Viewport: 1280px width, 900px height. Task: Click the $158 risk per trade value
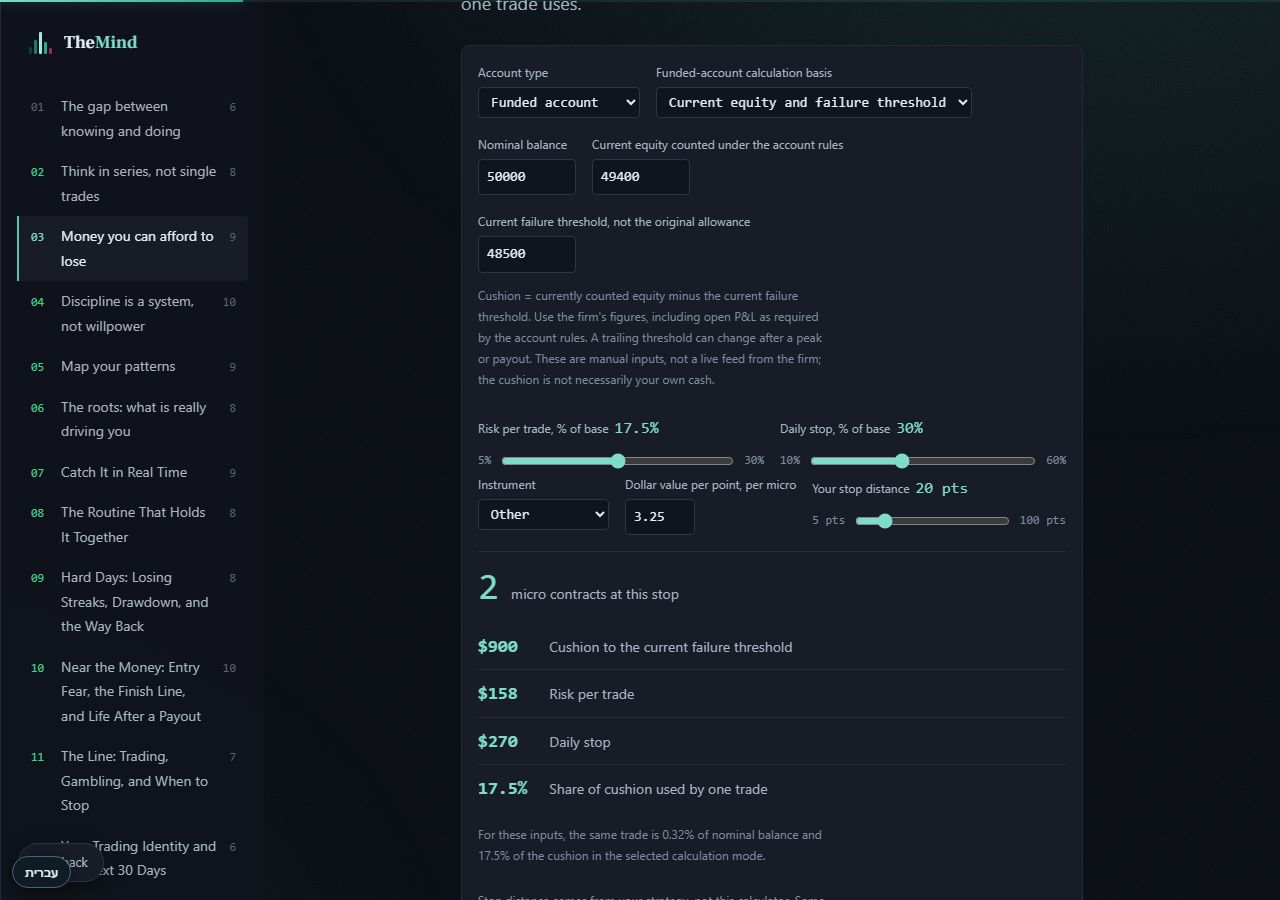coord(498,694)
